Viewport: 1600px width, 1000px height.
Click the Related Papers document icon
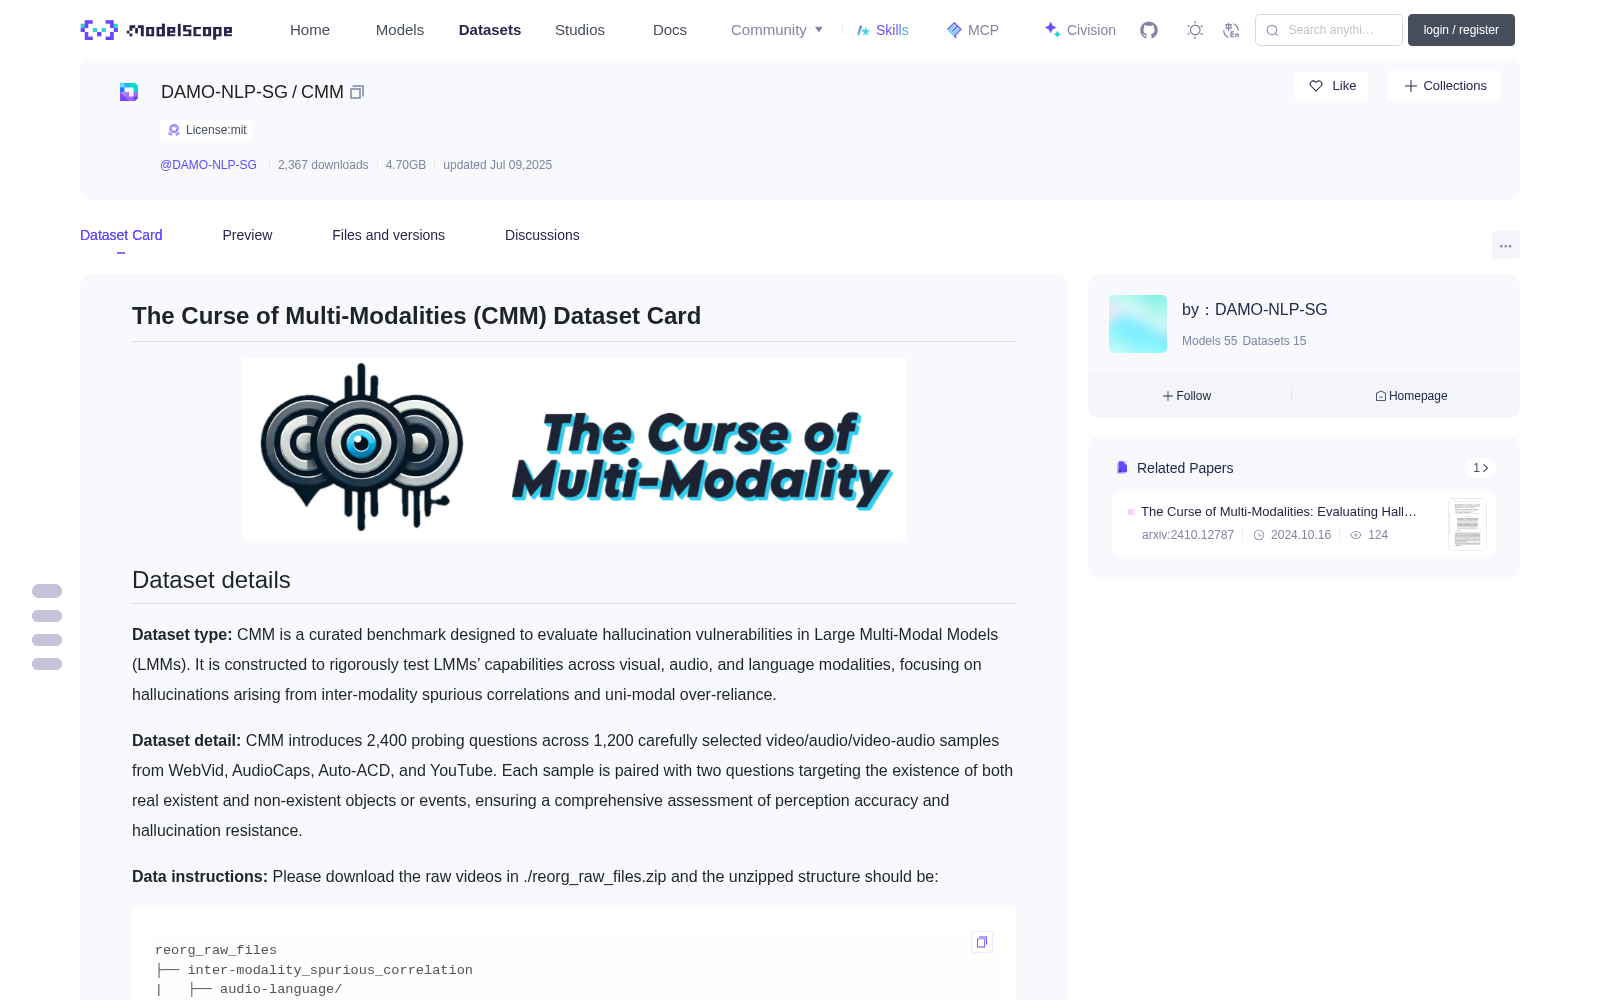pos(1122,468)
